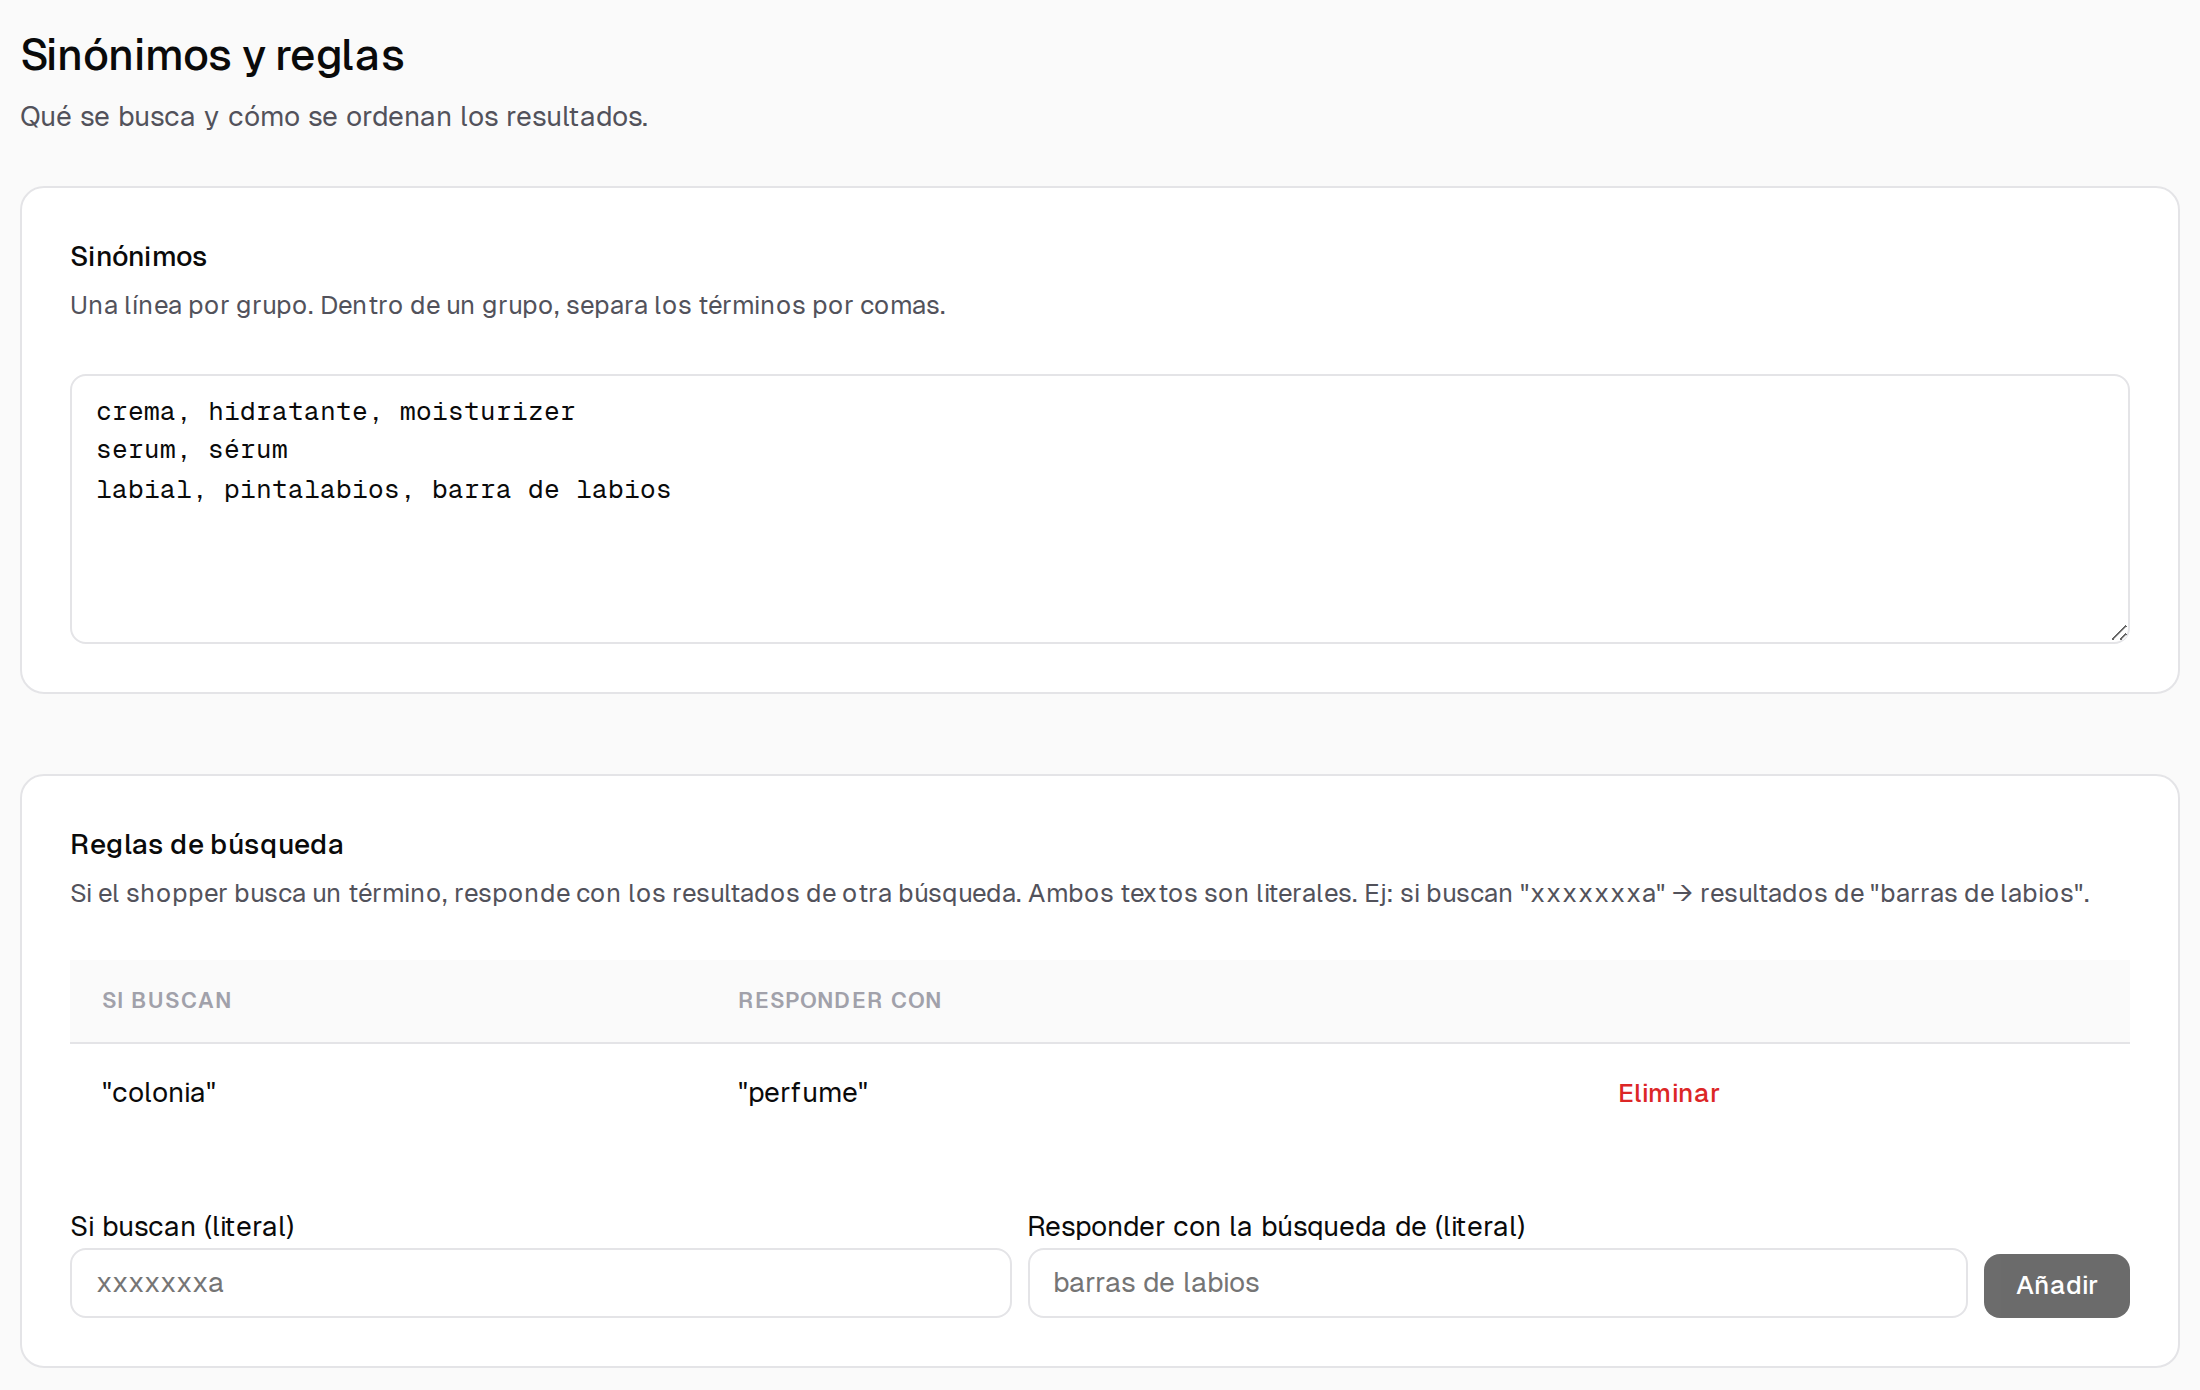Select the "perfume" cell in rules table

tap(803, 1092)
